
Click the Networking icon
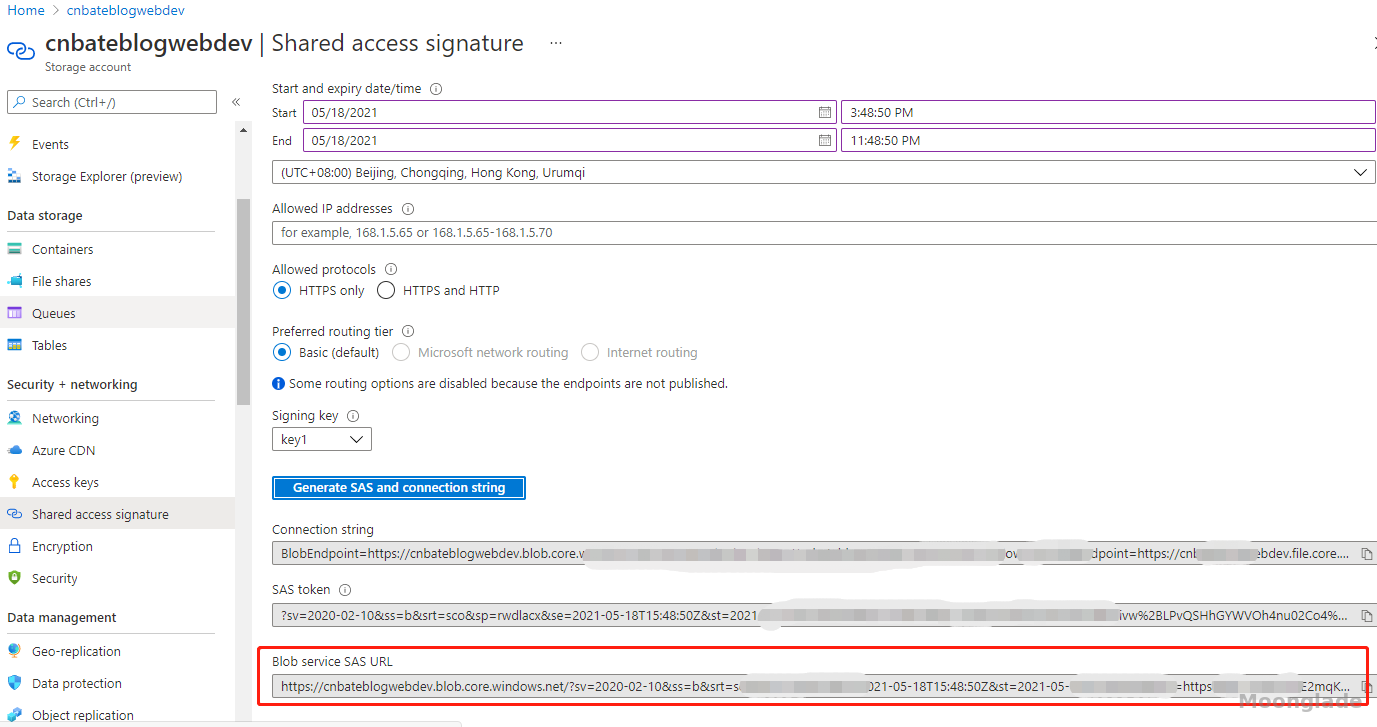[x=14, y=418]
